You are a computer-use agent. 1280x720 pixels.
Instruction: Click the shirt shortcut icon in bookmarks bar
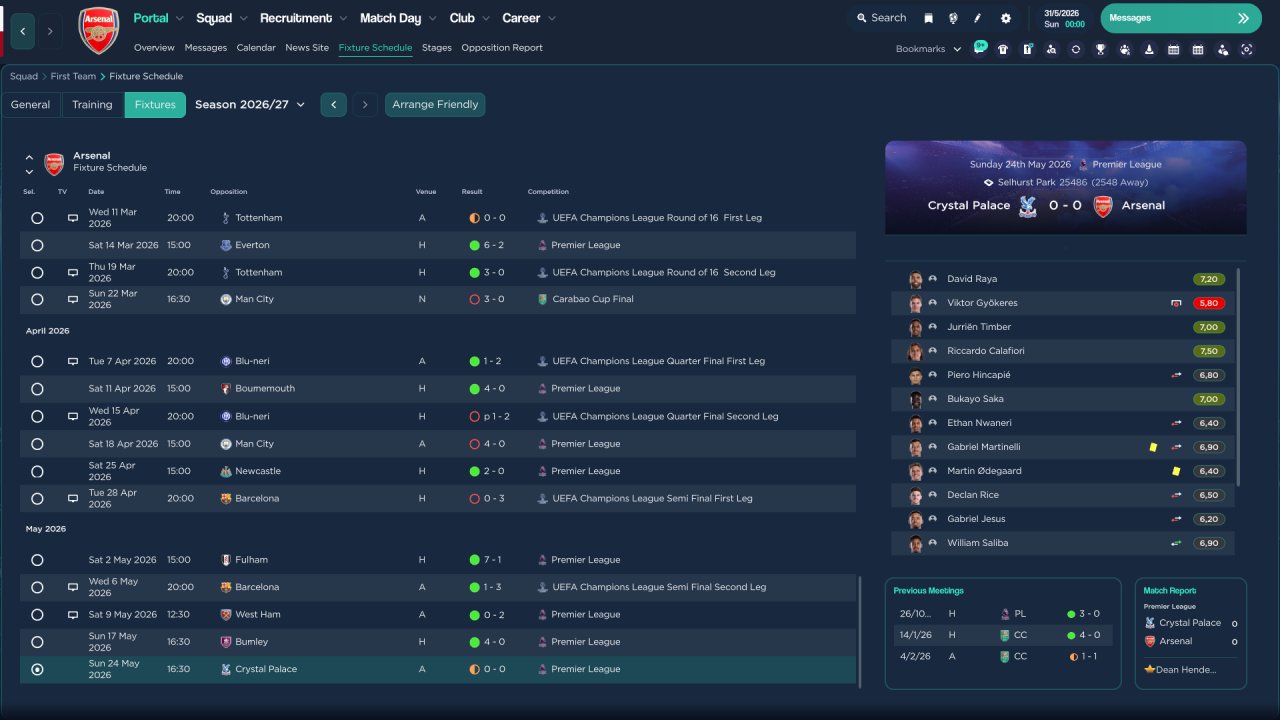click(x=1003, y=49)
